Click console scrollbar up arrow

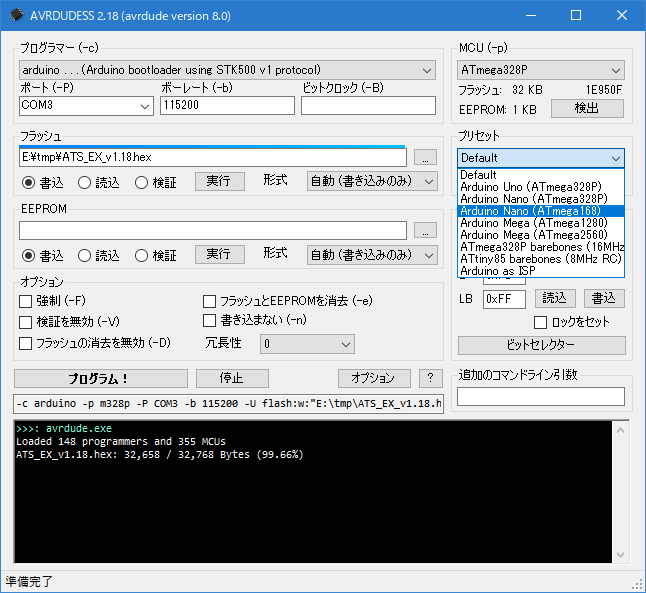click(621, 430)
